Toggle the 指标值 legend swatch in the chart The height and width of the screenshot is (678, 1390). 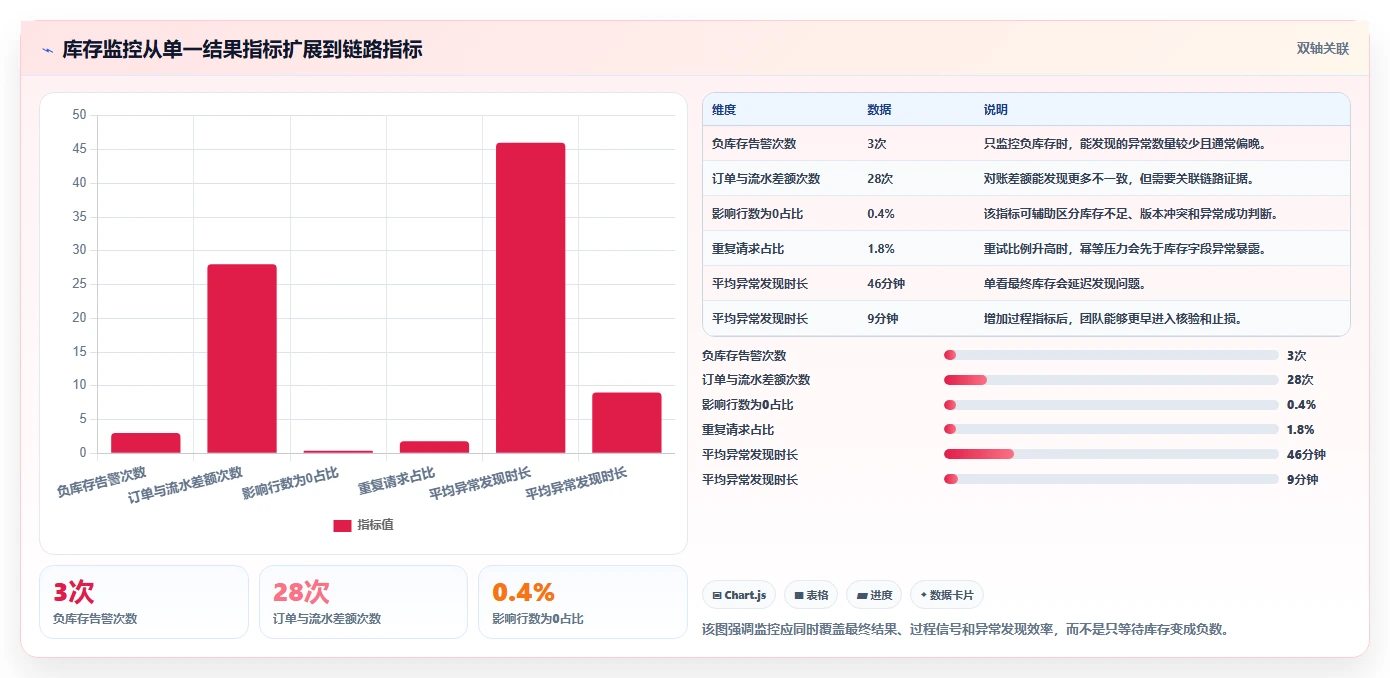(342, 525)
